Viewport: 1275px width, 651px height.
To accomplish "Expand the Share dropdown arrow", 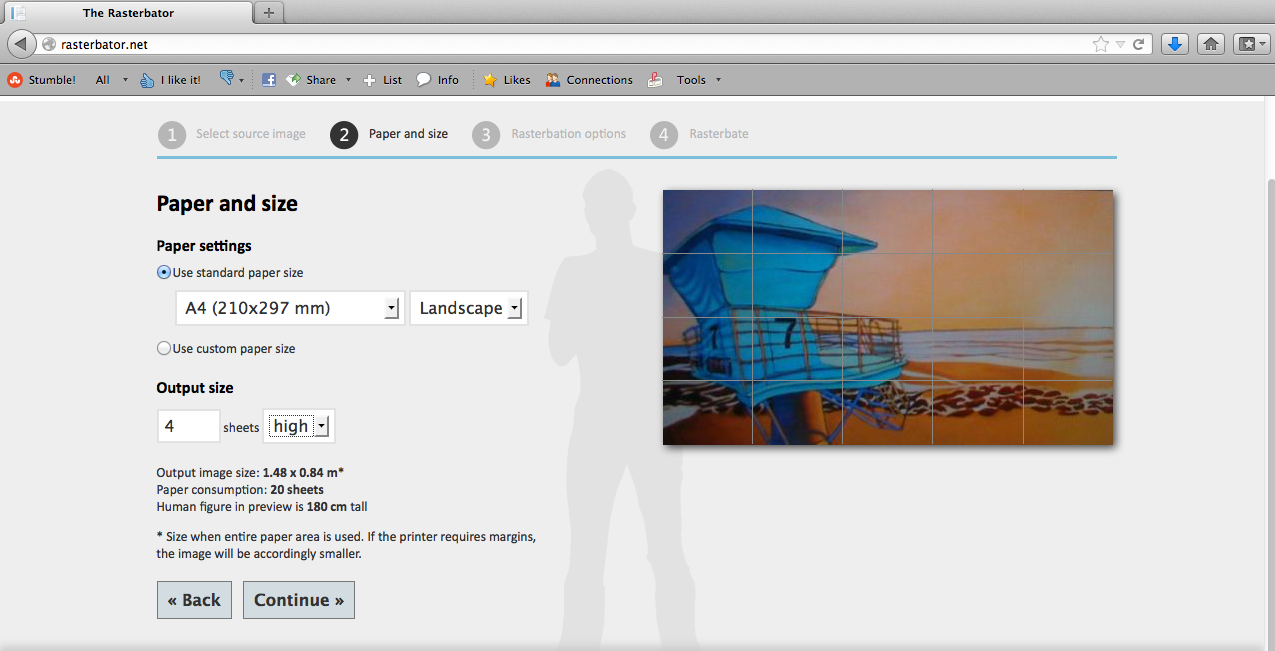I will [348, 80].
